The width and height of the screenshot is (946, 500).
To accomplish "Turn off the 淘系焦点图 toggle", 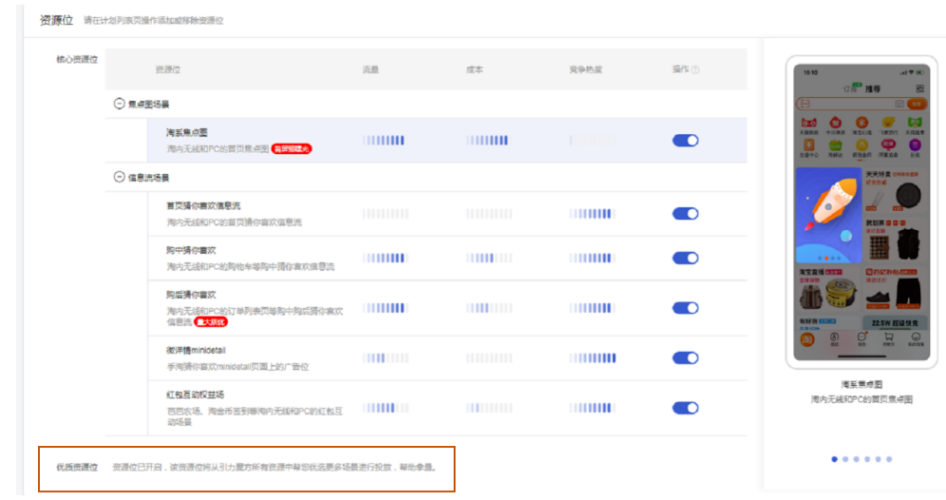I will tap(685, 141).
